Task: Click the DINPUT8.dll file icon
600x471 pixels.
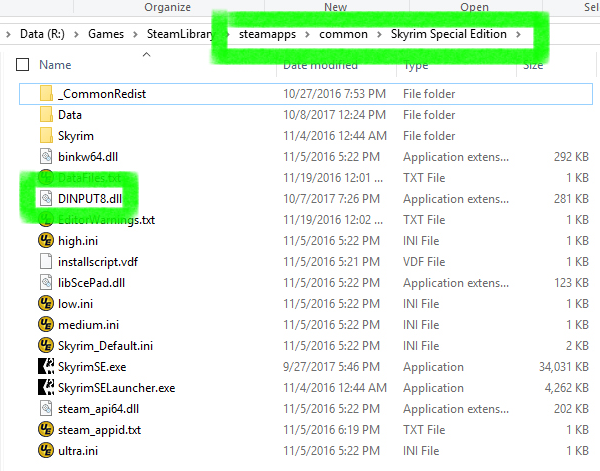Action: (46, 199)
